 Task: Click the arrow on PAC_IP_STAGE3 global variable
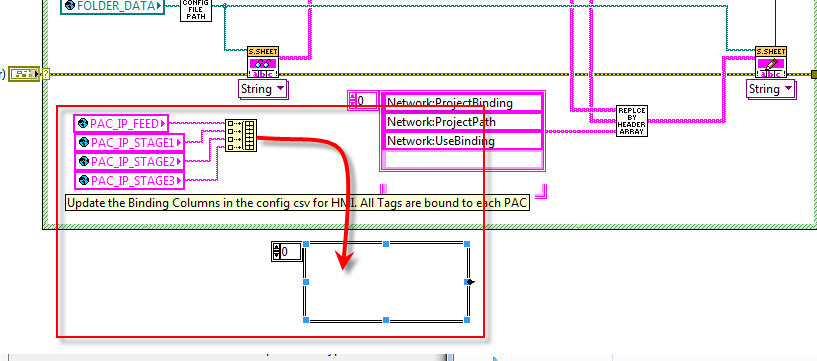(x=179, y=181)
